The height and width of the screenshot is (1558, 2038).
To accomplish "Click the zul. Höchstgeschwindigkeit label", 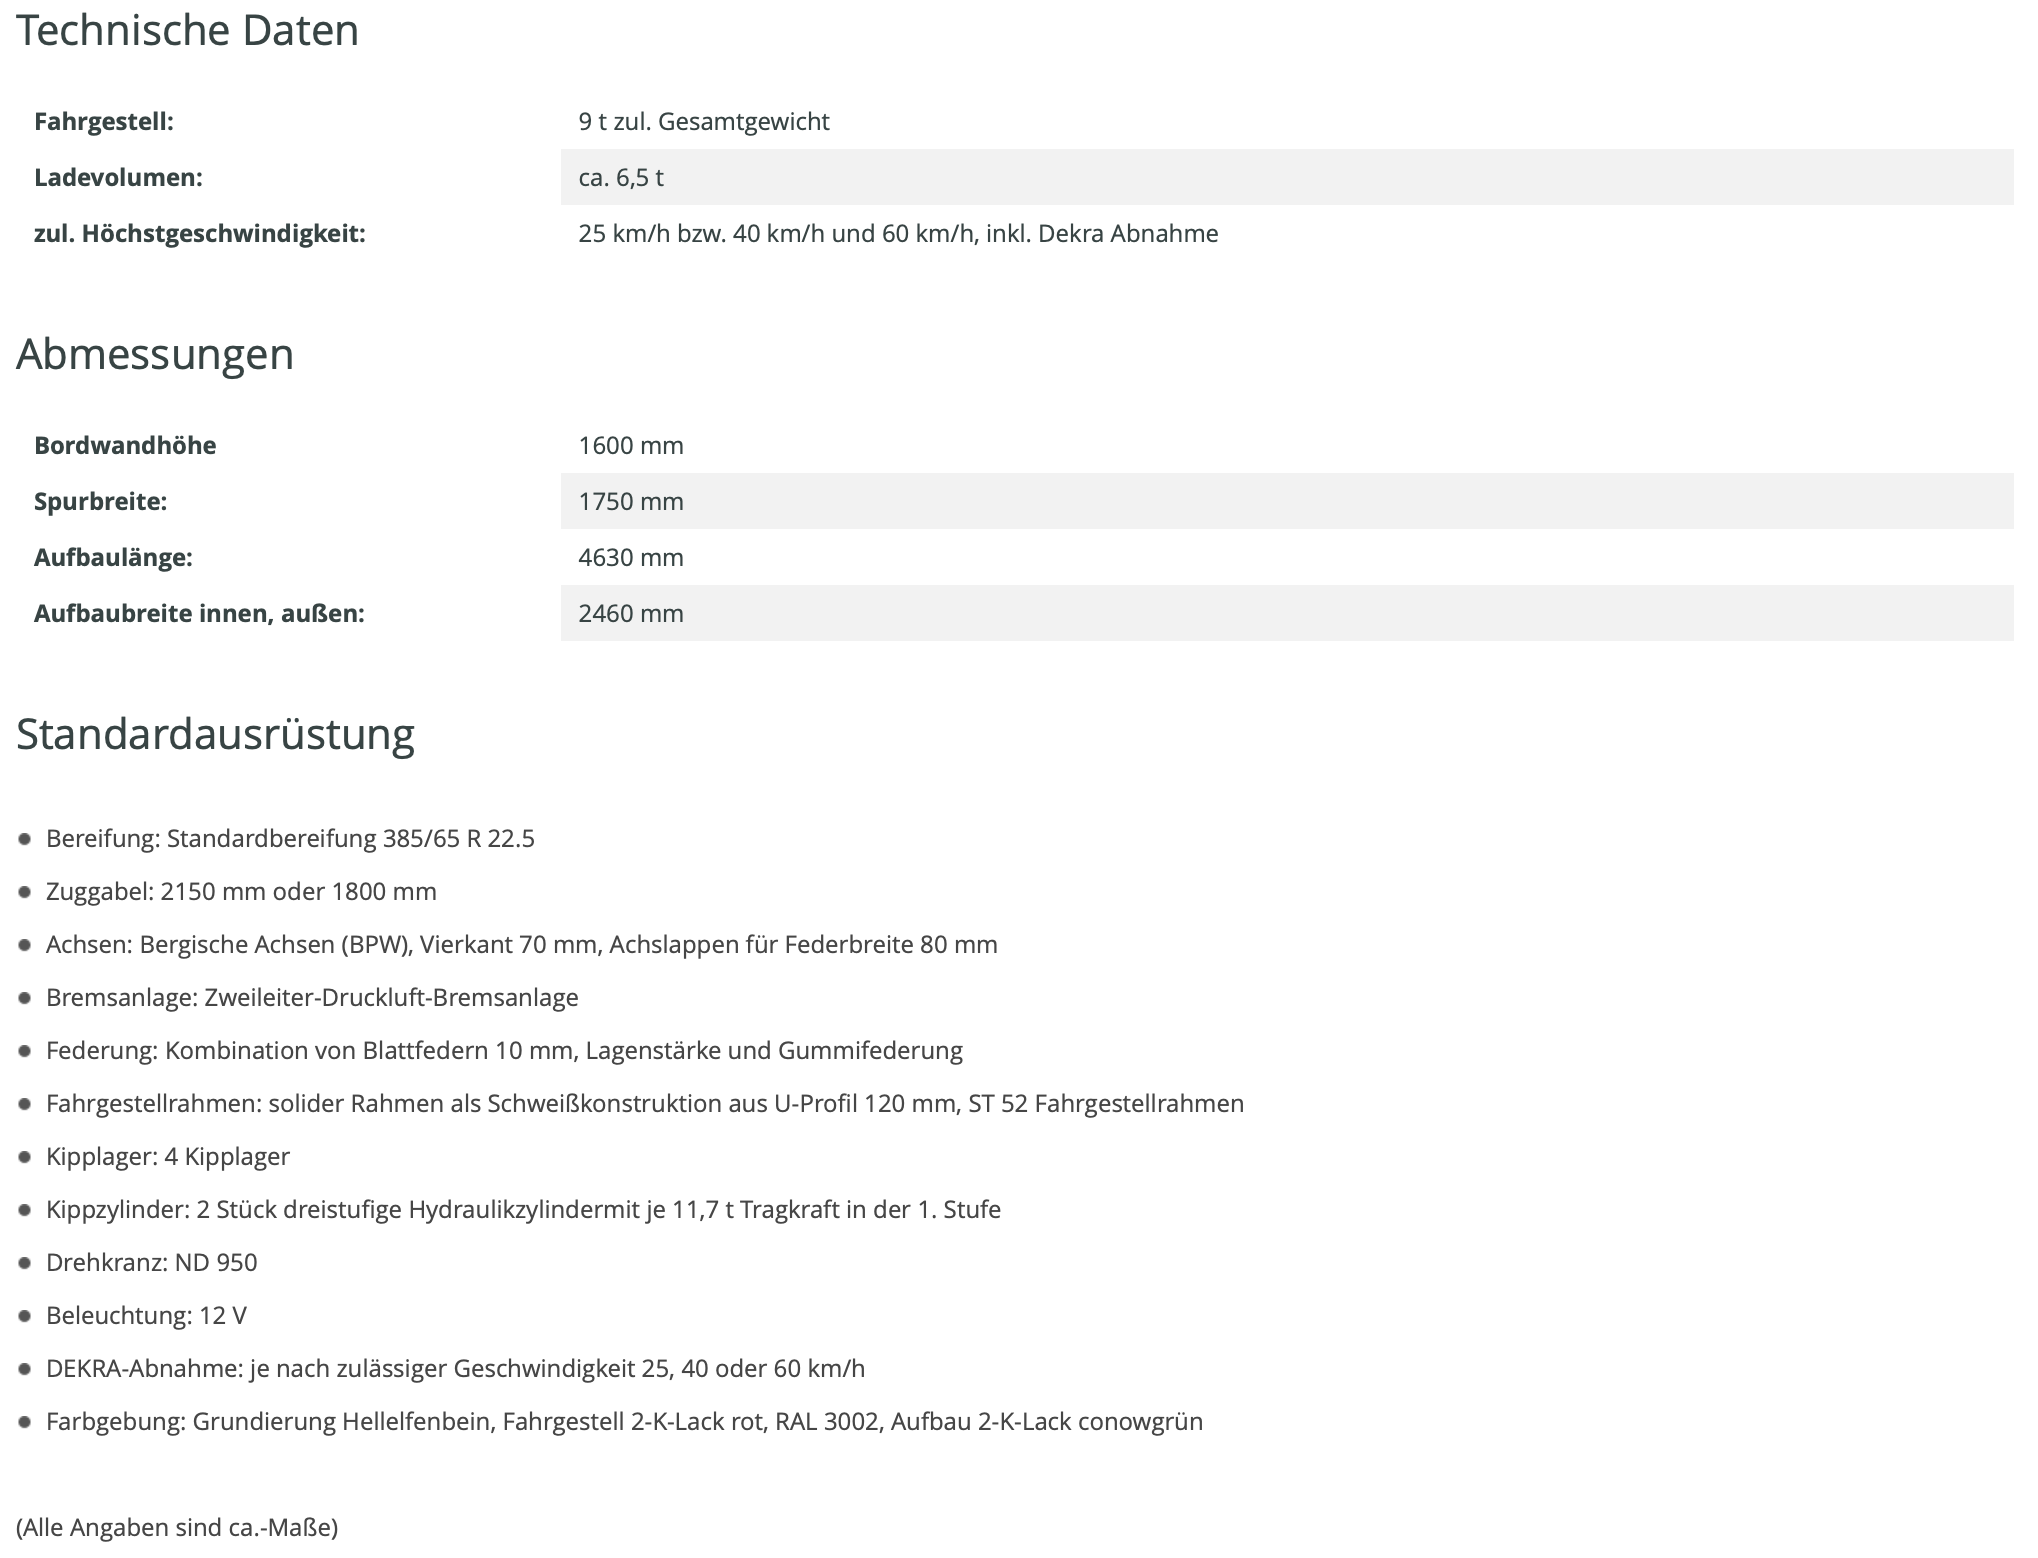I will (x=199, y=233).
